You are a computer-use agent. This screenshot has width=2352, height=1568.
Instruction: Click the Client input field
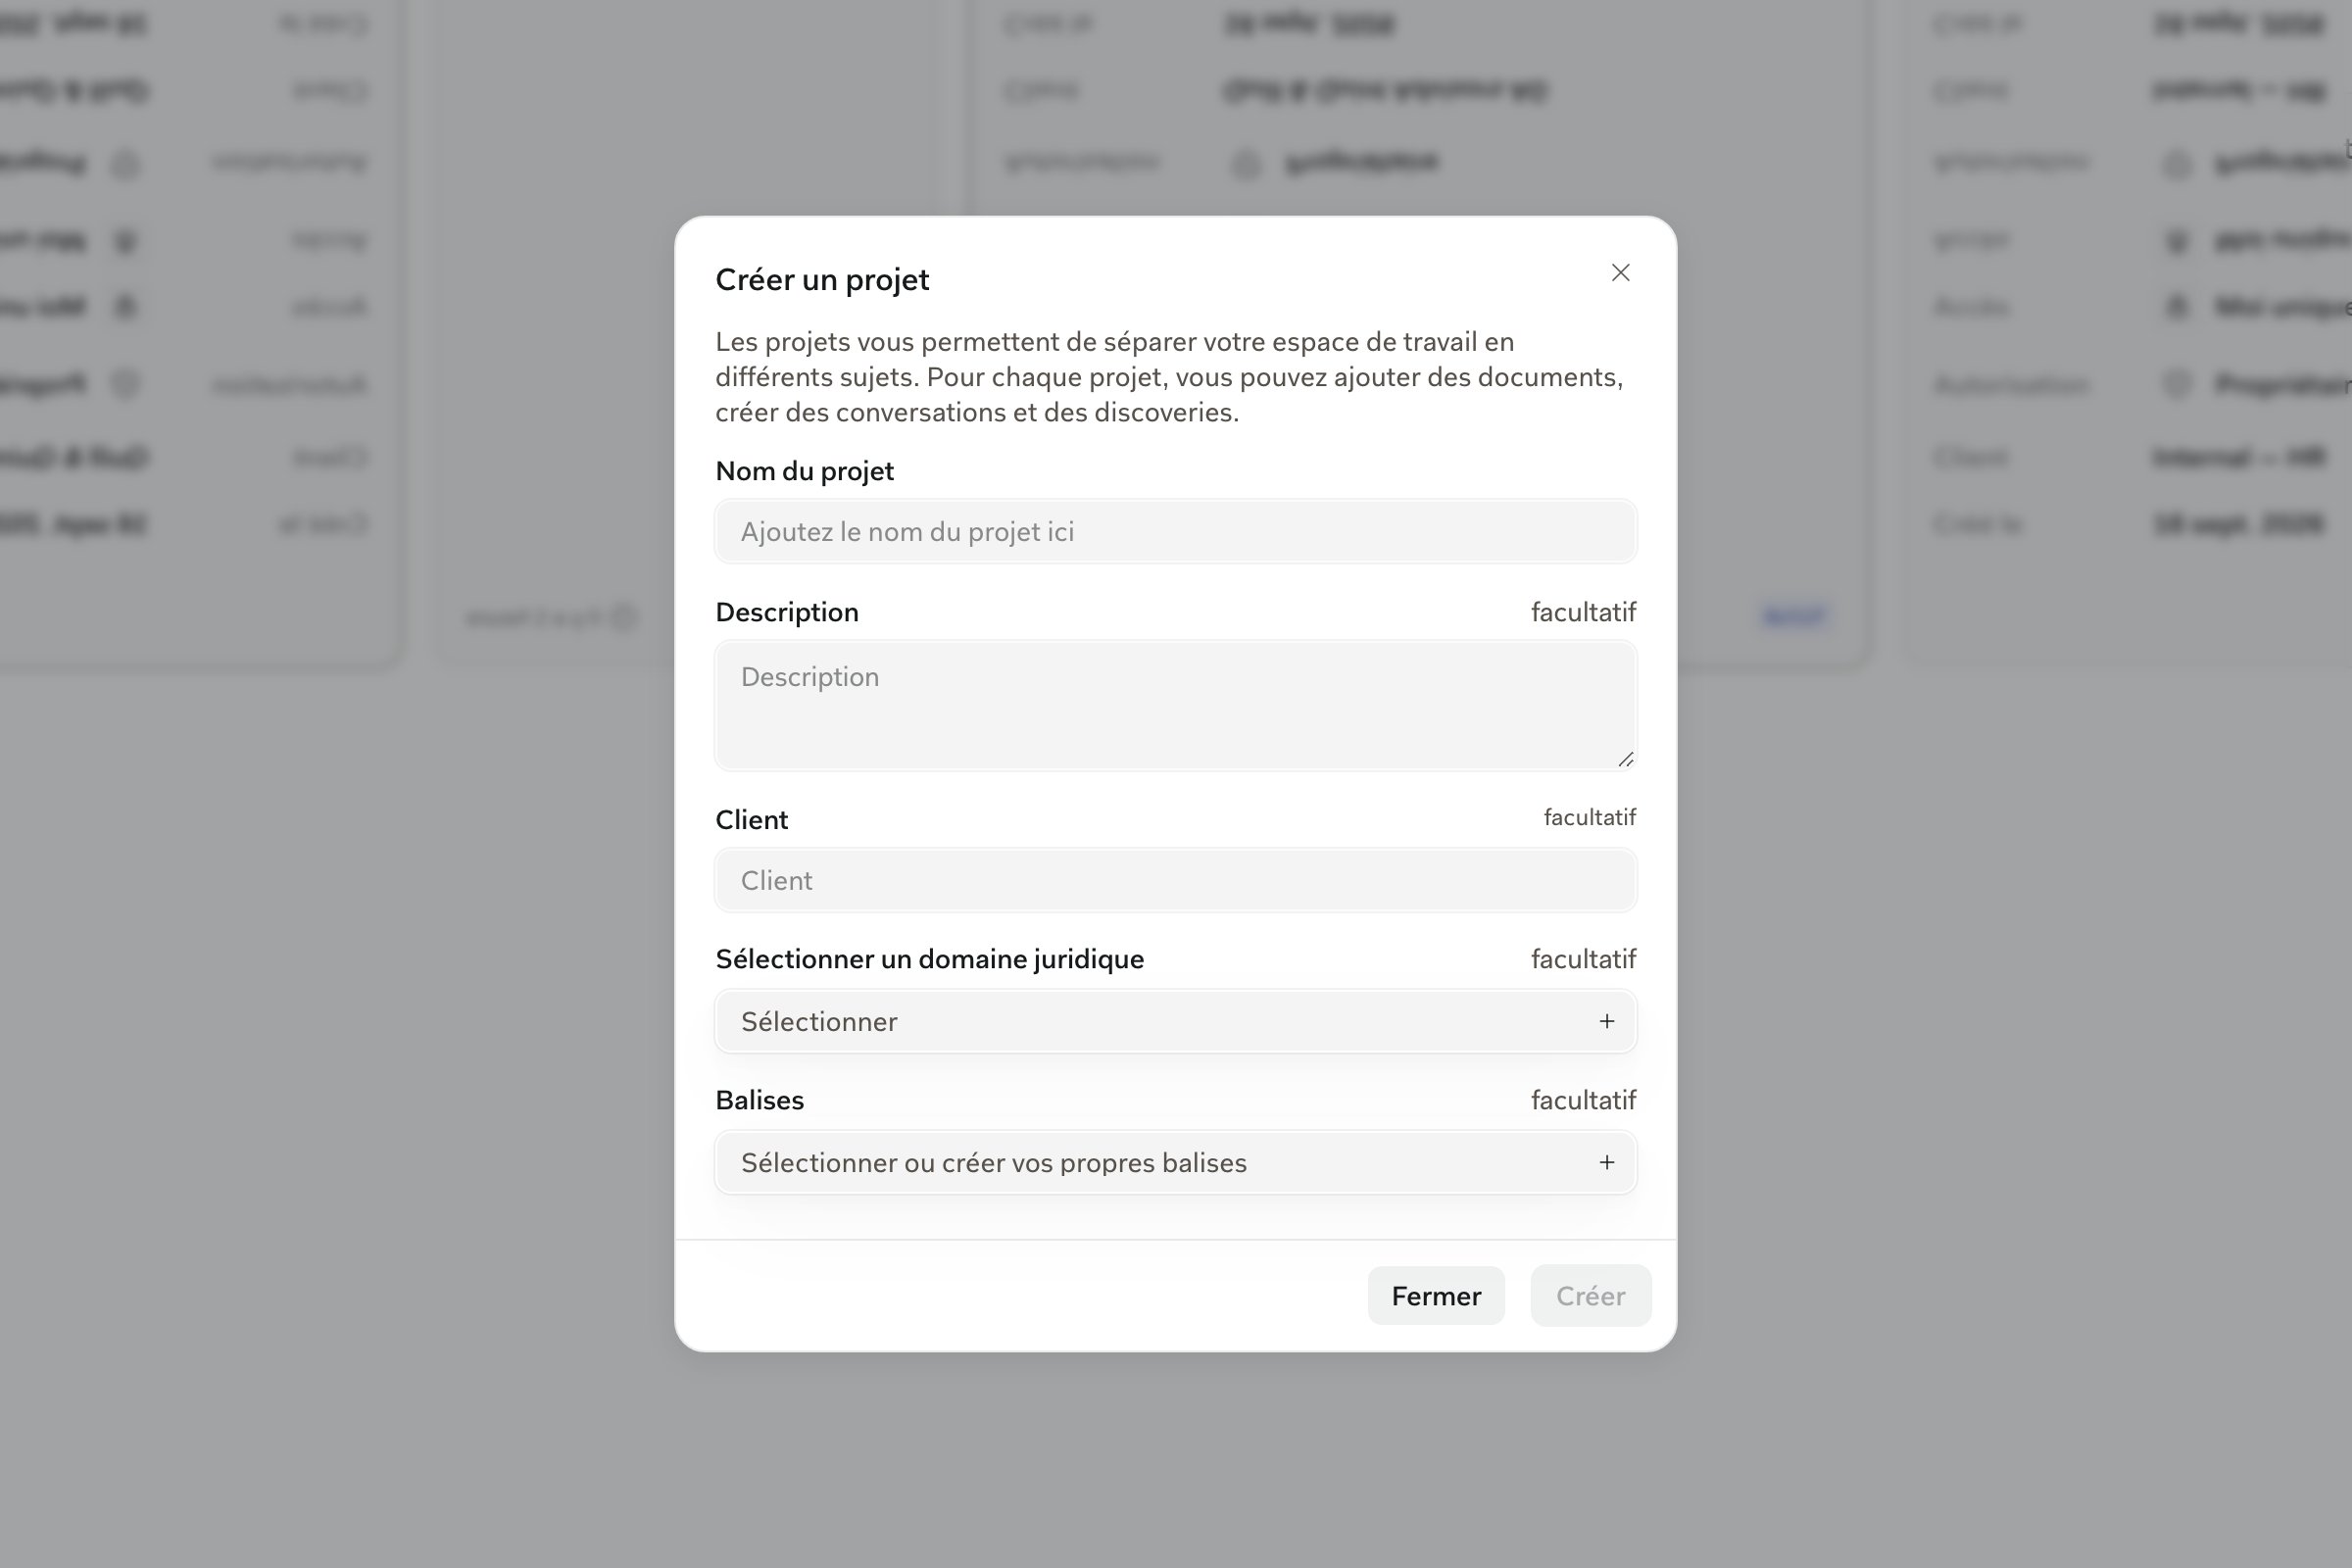pyautogui.click(x=1175, y=880)
